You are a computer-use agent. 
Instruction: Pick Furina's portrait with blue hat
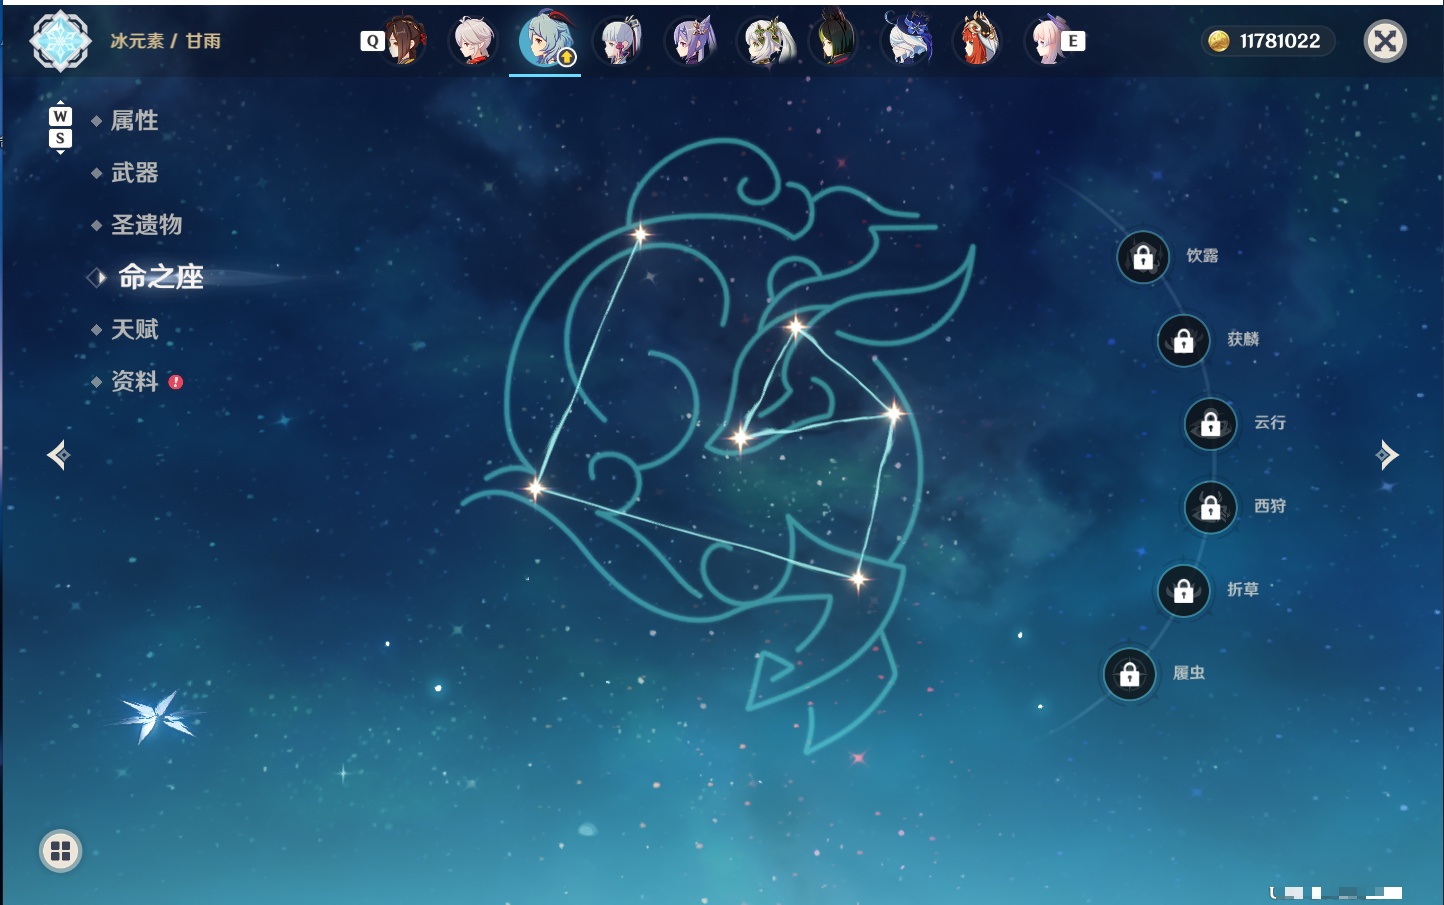click(x=907, y=39)
